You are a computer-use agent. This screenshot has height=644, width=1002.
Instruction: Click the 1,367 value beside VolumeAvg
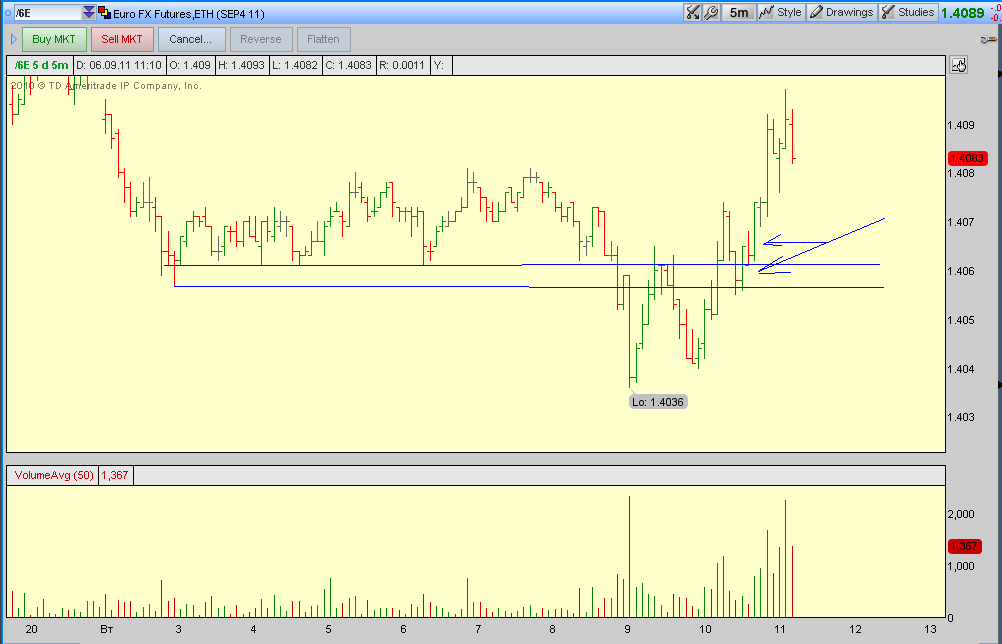[116, 475]
